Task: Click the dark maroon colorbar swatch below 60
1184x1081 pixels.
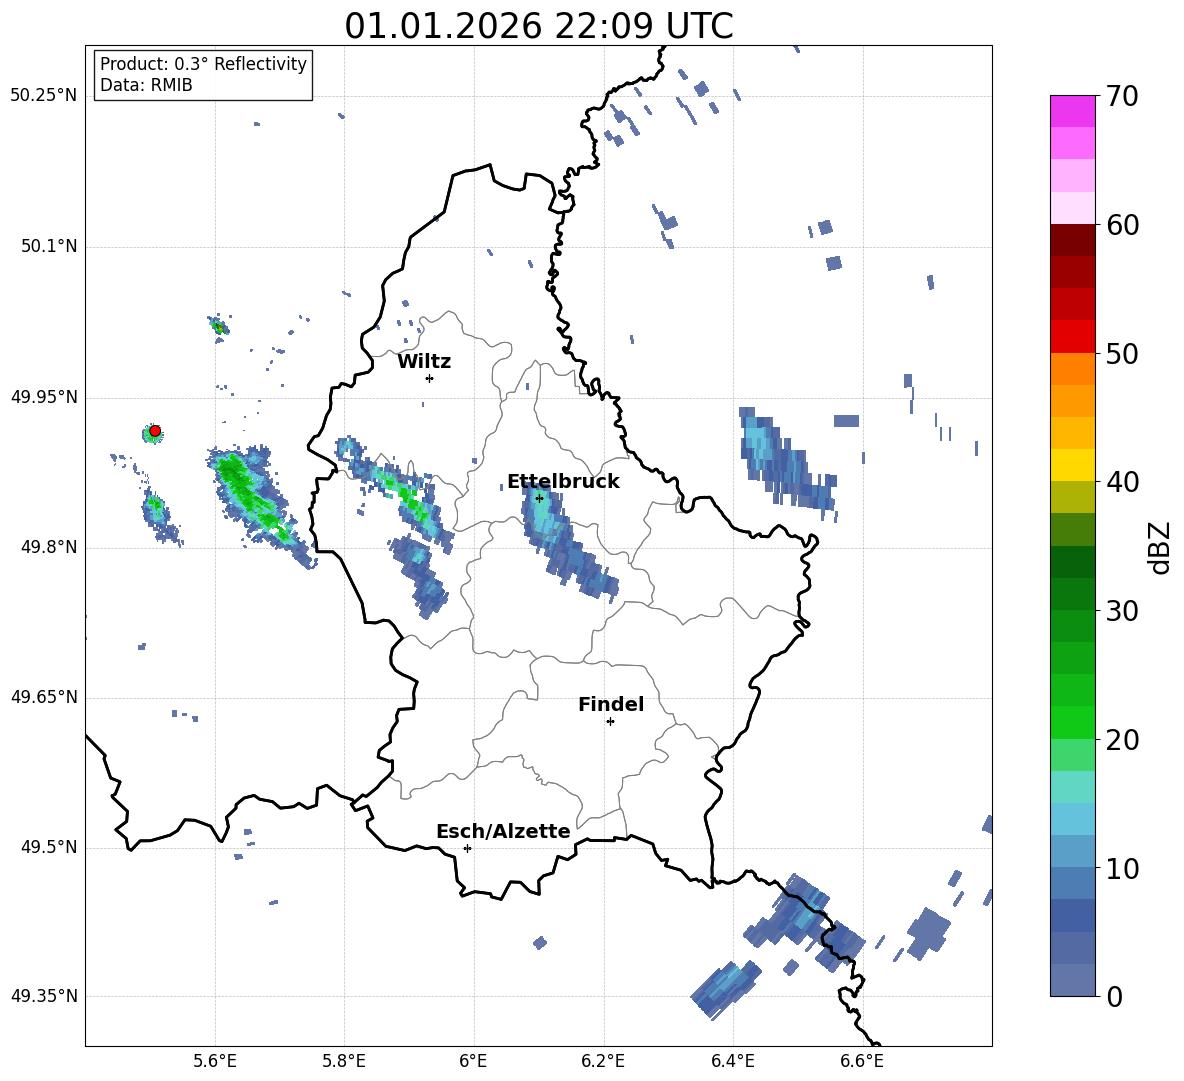Action: (x=1072, y=240)
